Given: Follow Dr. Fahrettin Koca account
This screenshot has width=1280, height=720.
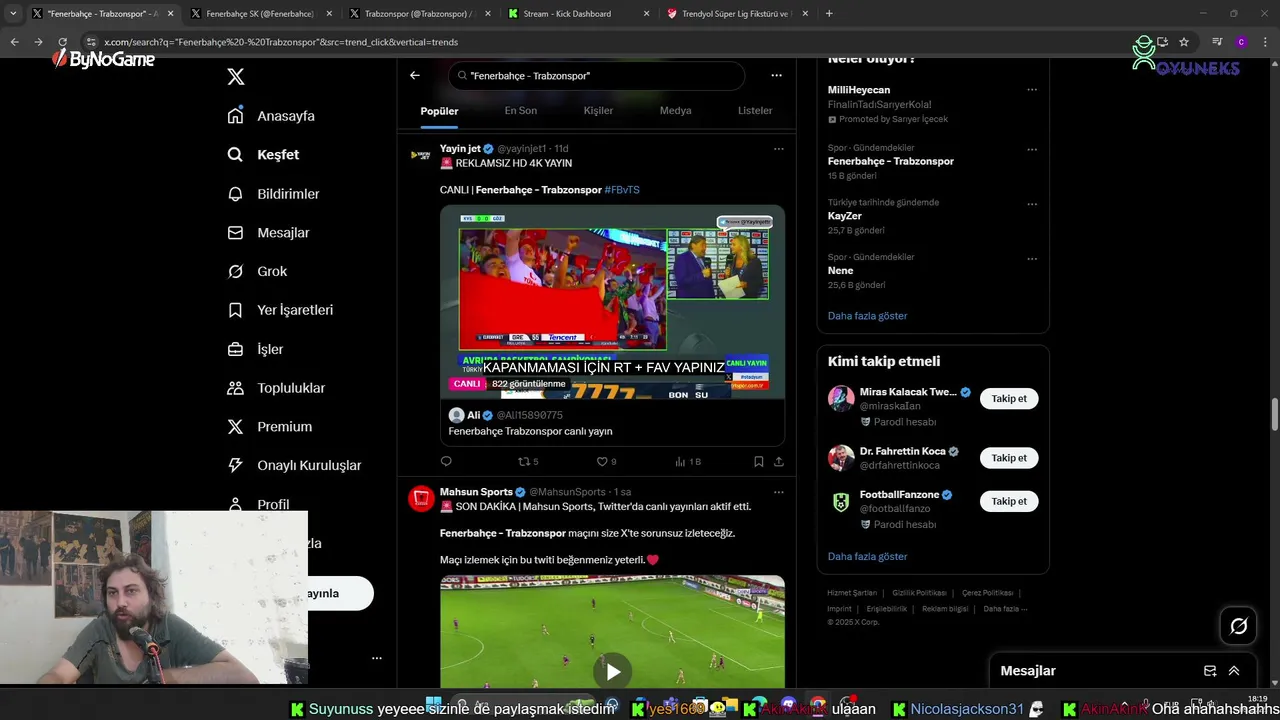Looking at the screenshot, I should pos(1009,458).
